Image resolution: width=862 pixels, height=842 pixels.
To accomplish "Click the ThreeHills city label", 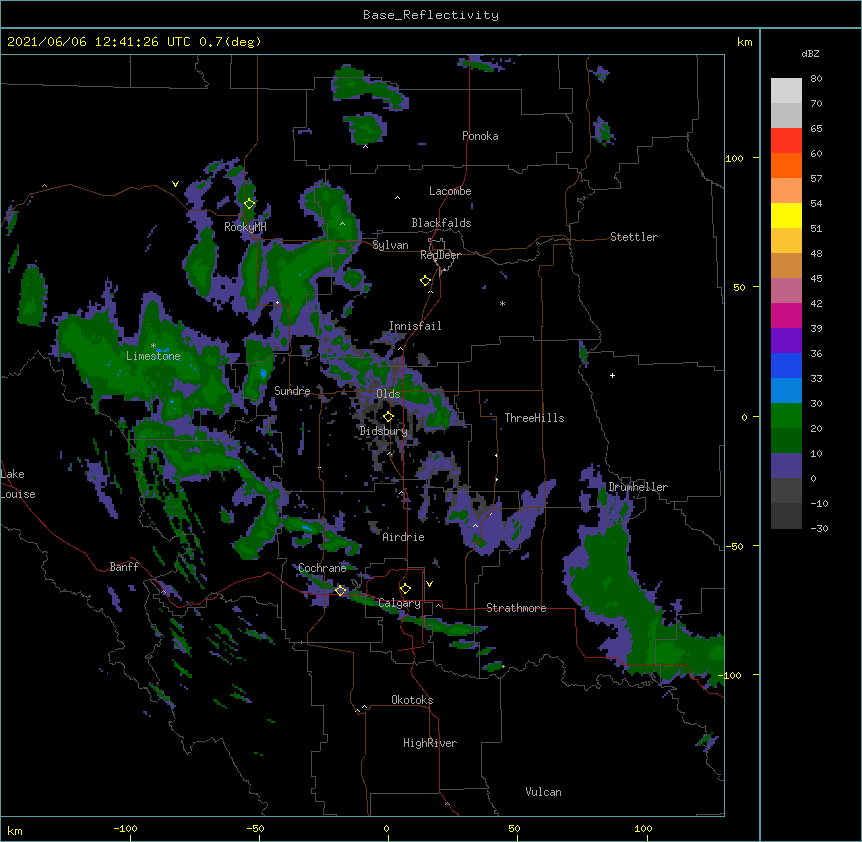I will click(x=534, y=418).
